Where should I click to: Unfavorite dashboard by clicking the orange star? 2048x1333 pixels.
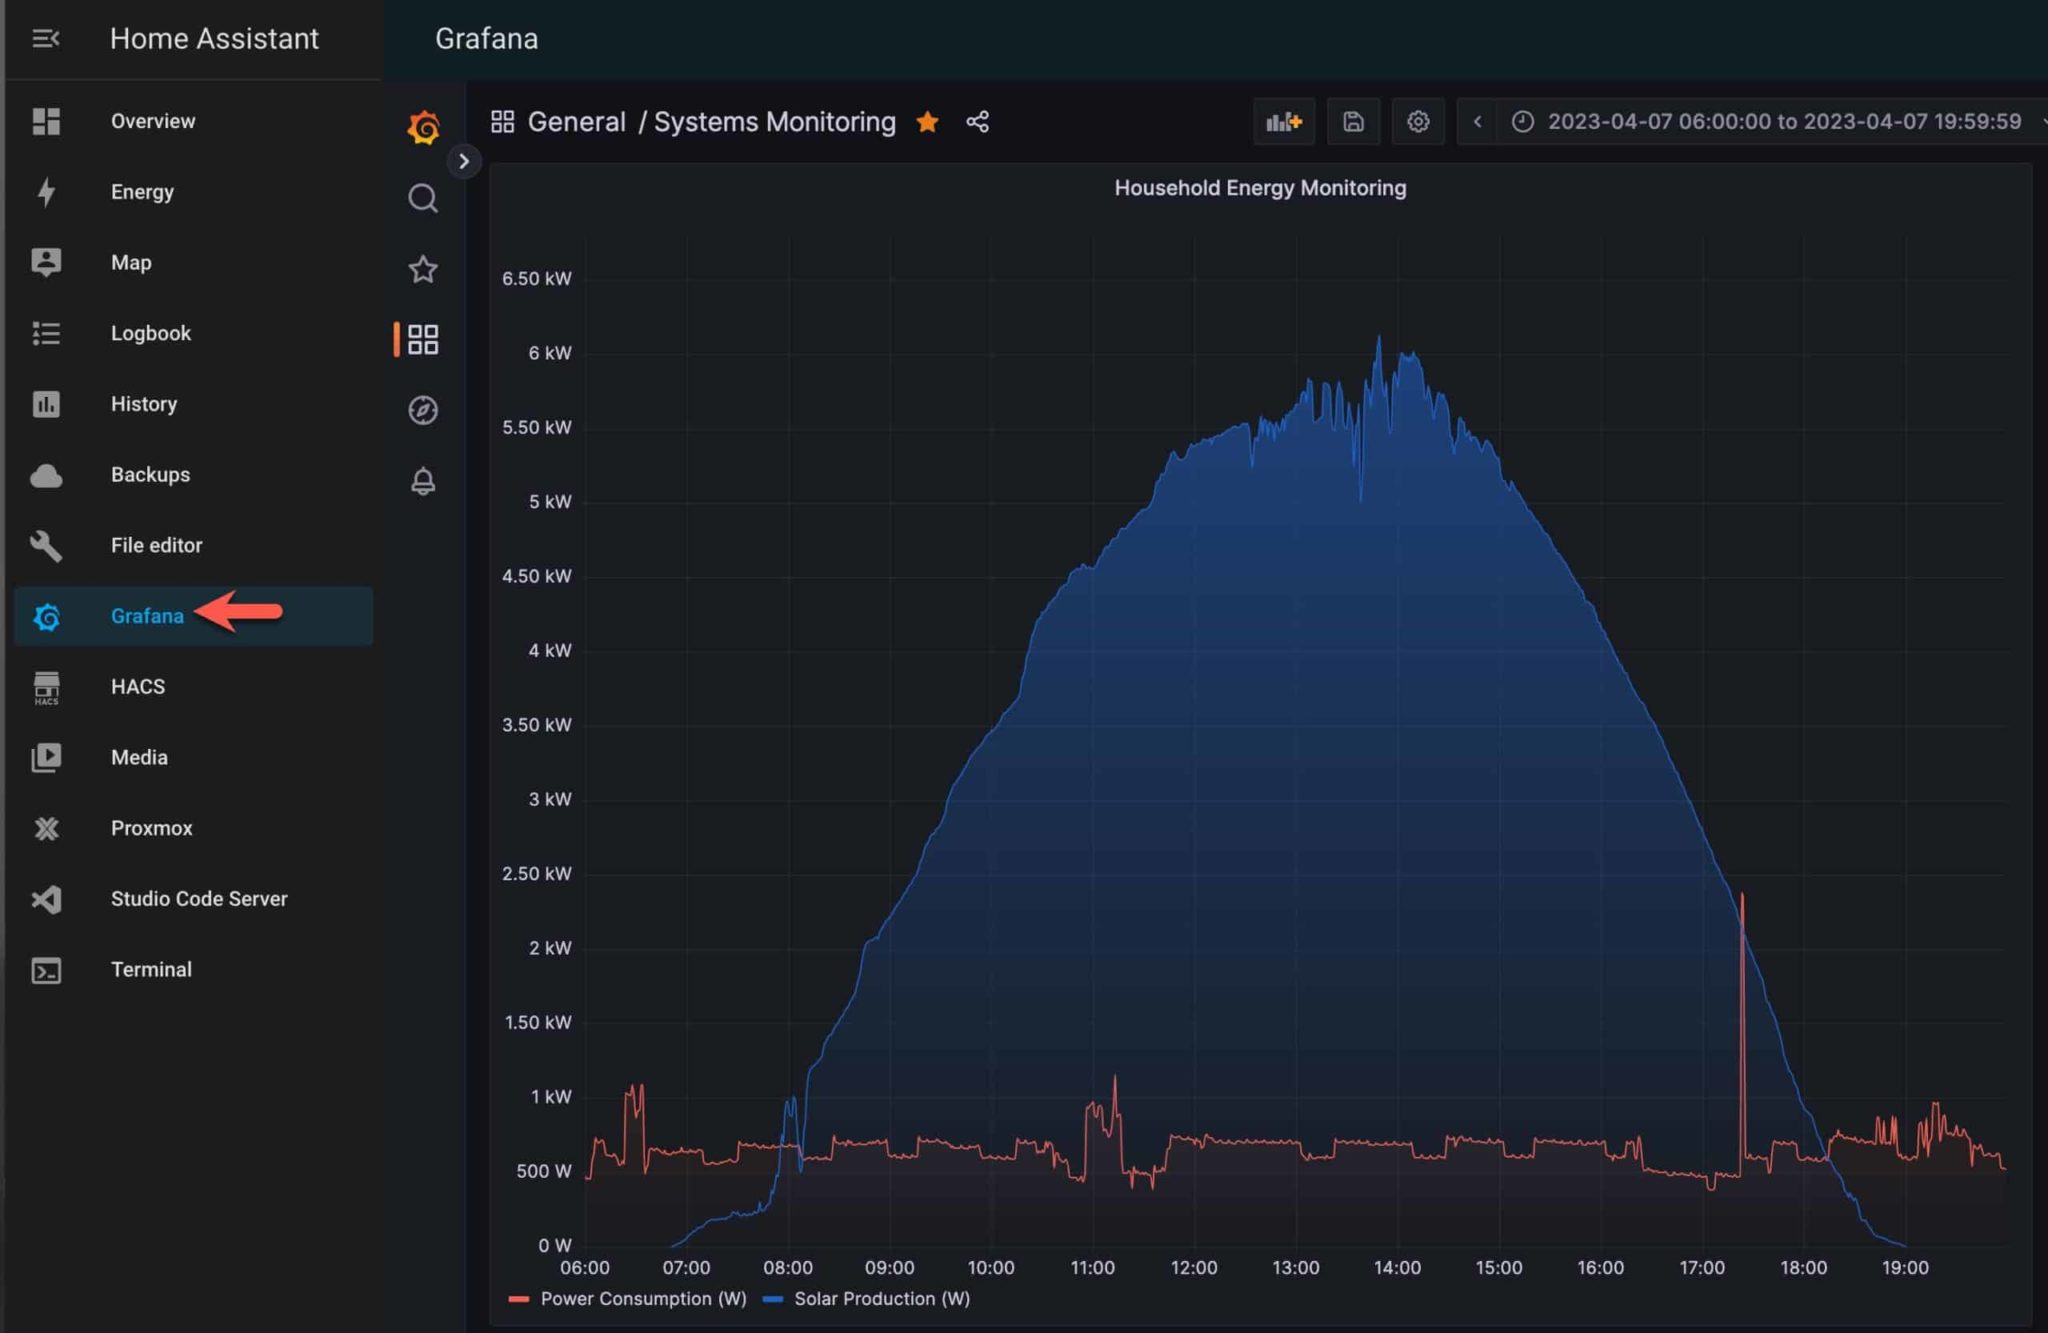tap(928, 121)
